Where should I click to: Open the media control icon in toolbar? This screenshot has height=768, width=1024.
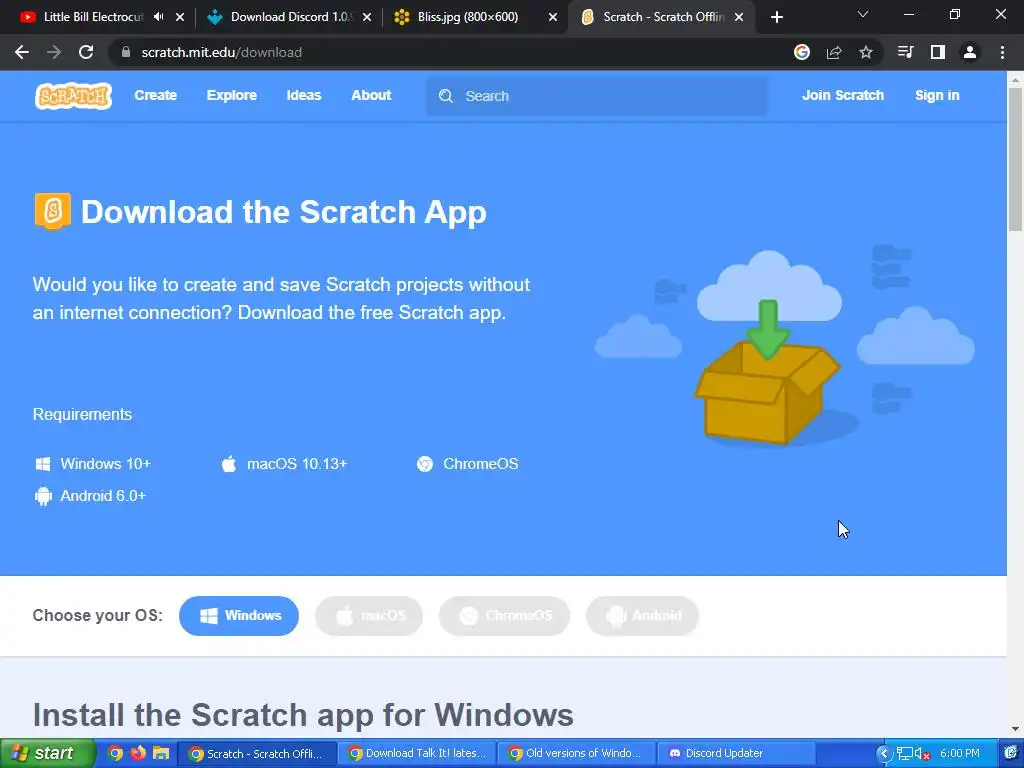pyautogui.click(x=905, y=52)
